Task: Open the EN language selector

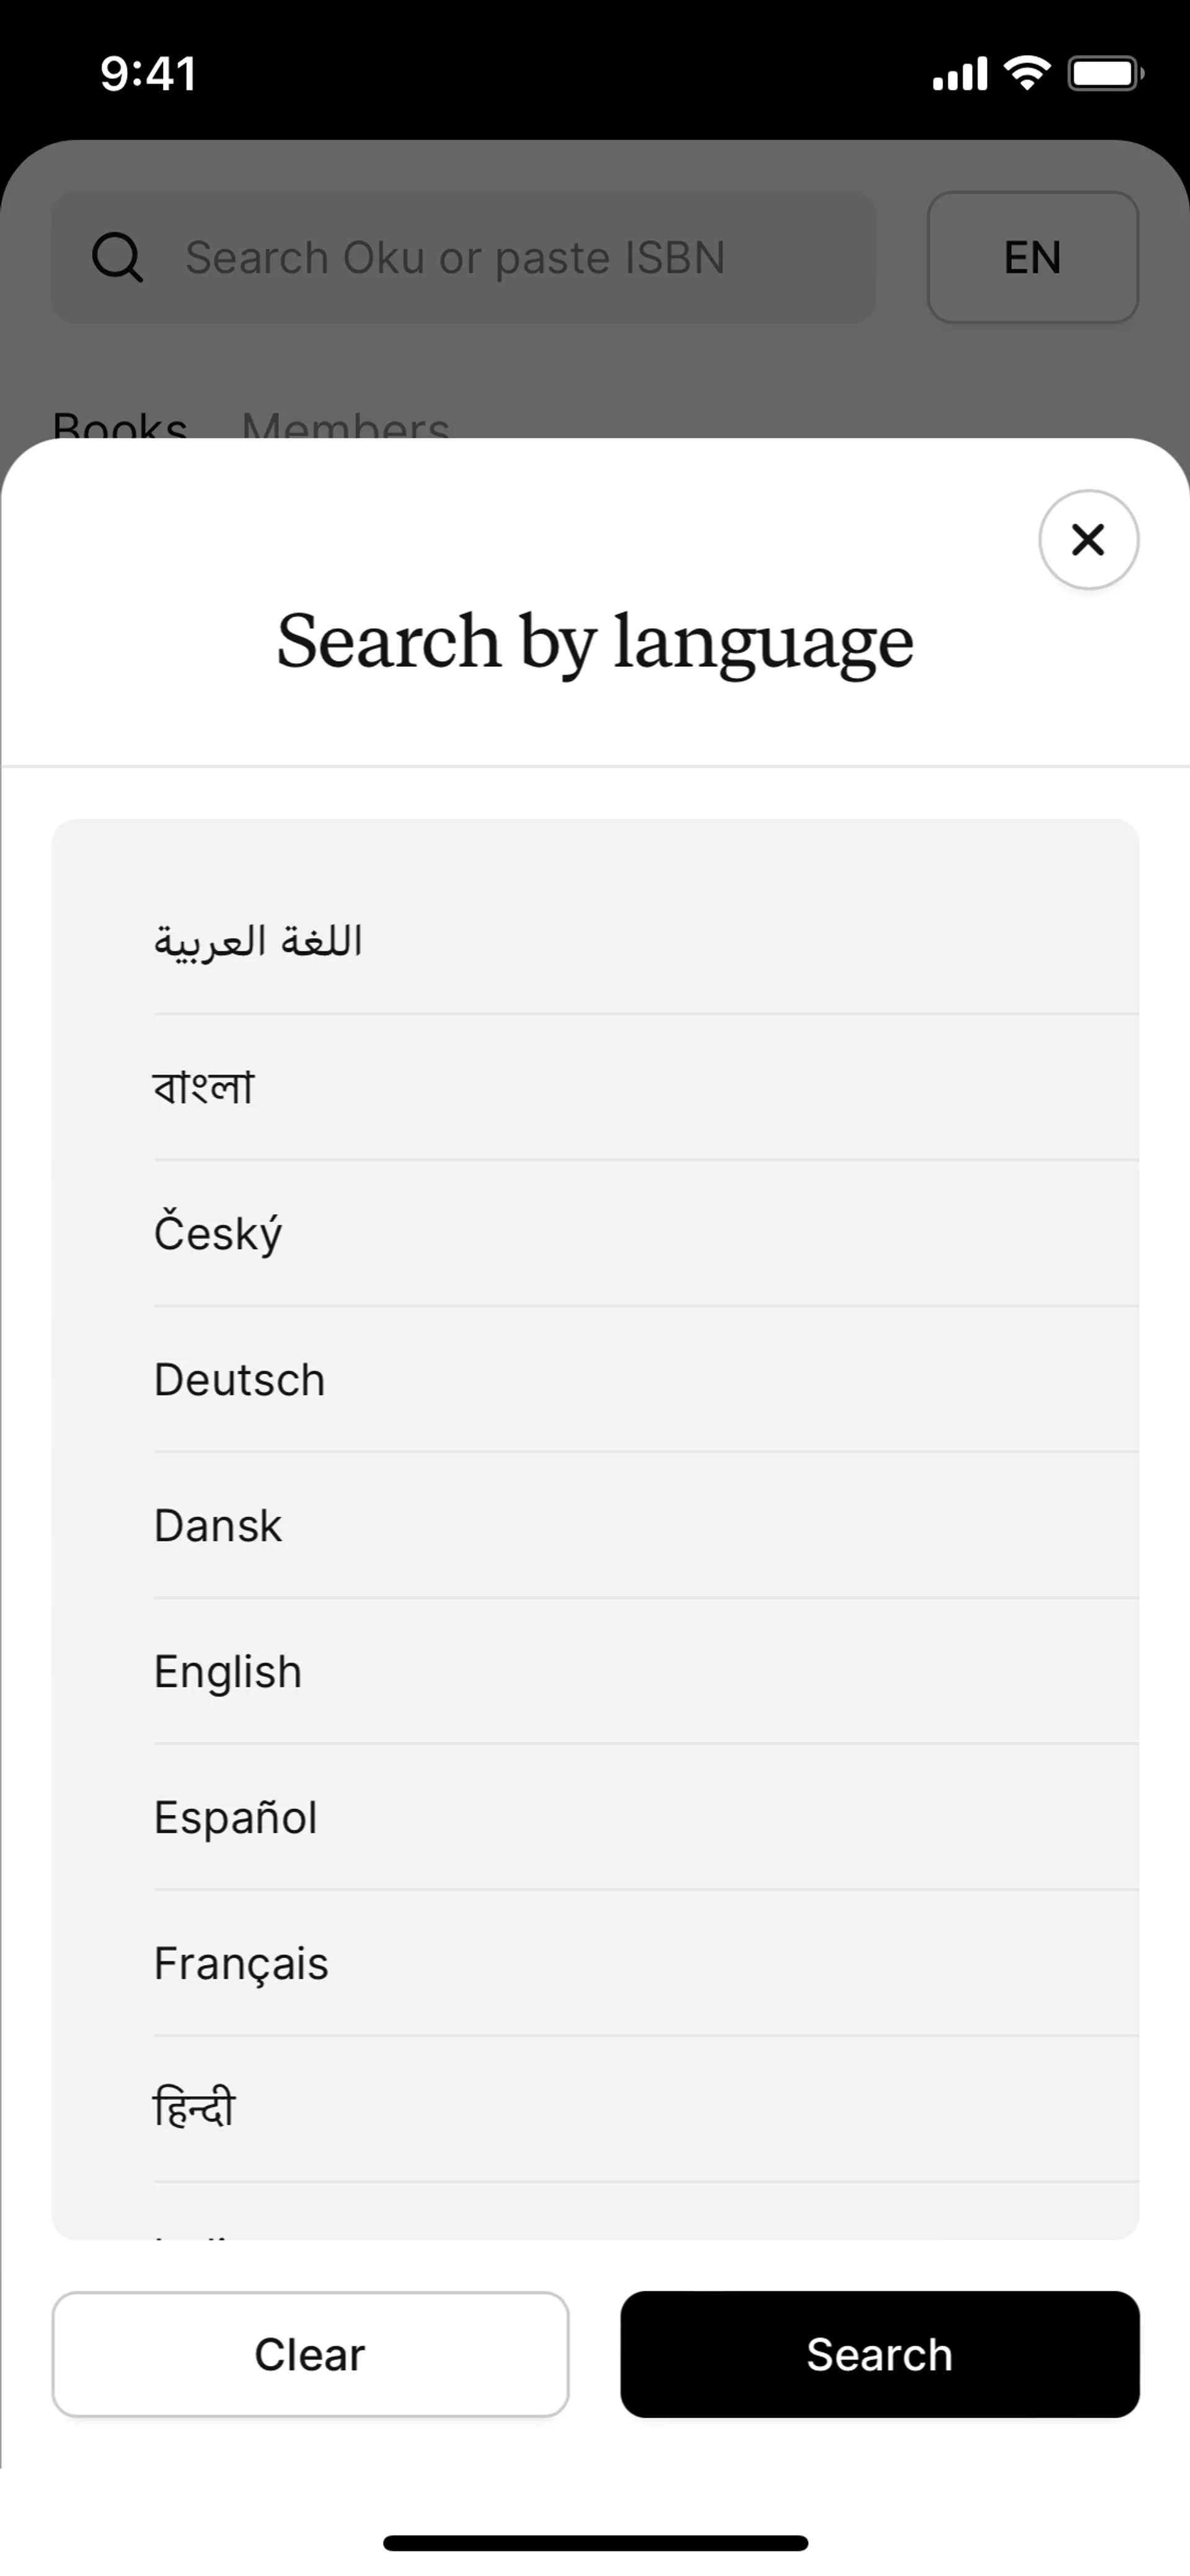Action: tap(1032, 258)
